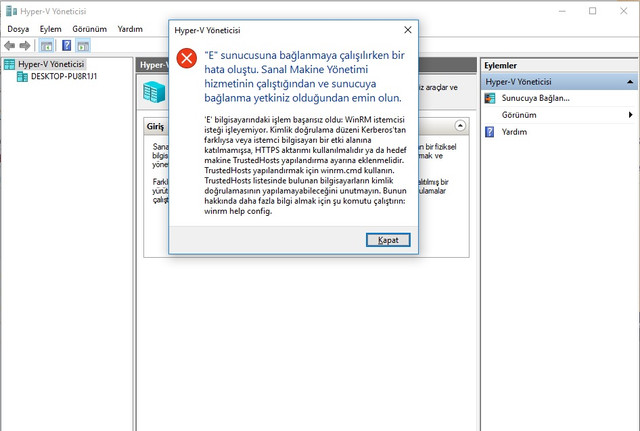The height and width of the screenshot is (431, 640).
Task: Click the blue error headline text in dialog
Action: (304, 76)
